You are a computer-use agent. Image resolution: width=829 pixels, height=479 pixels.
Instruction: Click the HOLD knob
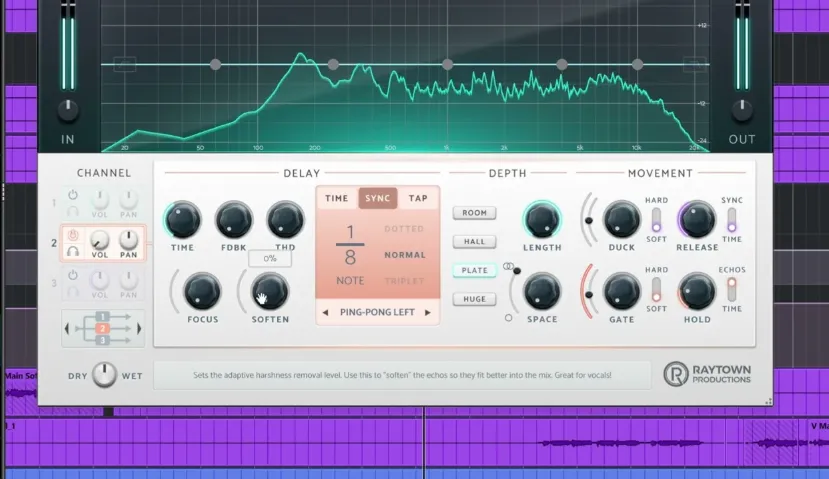click(x=697, y=291)
